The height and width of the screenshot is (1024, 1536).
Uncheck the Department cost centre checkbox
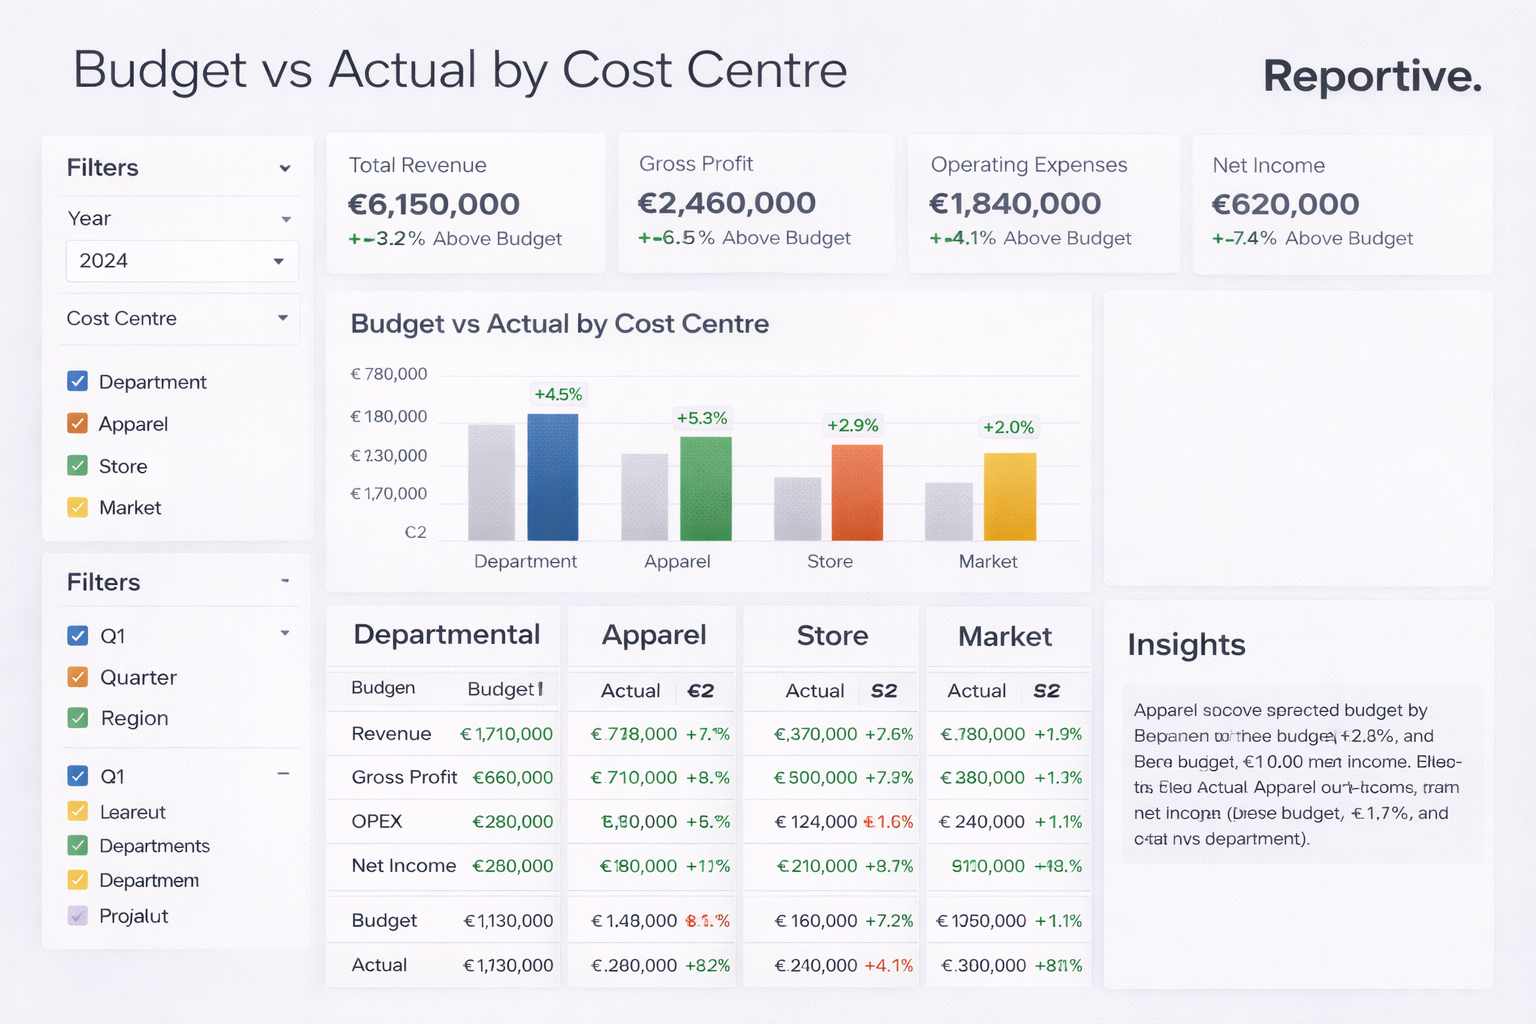[78, 381]
